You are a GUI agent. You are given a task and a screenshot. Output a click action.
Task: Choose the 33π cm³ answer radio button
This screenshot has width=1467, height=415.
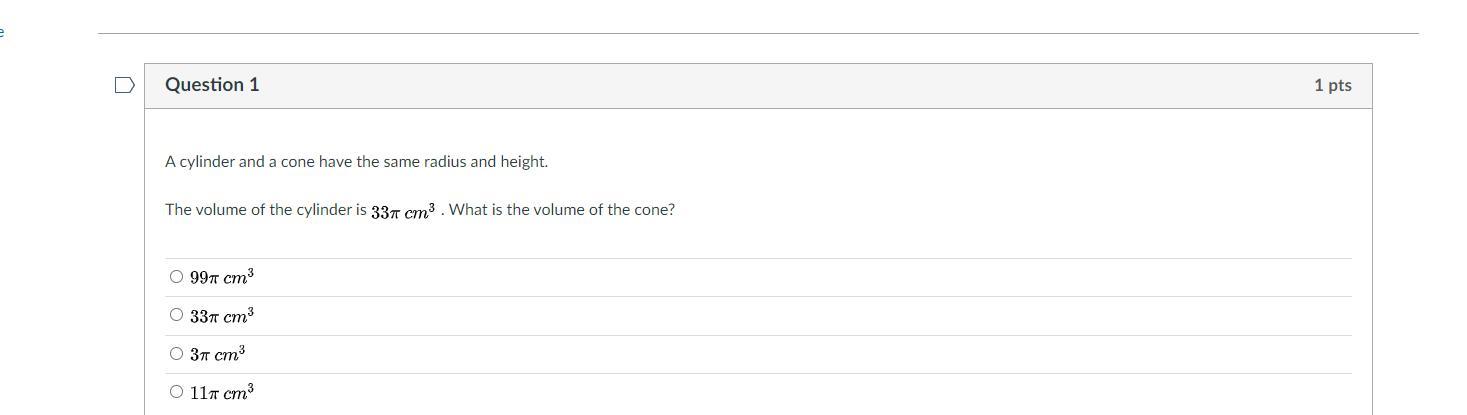(177, 315)
